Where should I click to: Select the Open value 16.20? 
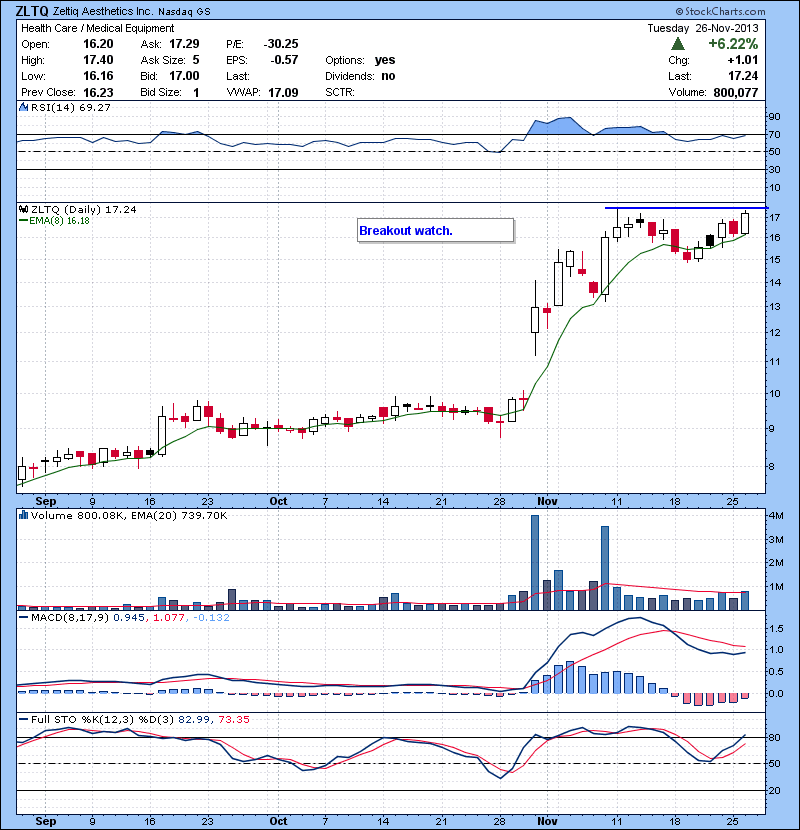tap(98, 44)
